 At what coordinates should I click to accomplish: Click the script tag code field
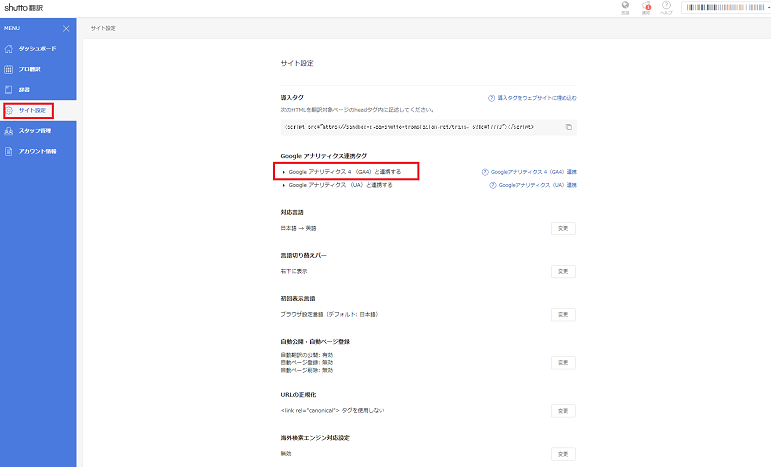pos(428,127)
